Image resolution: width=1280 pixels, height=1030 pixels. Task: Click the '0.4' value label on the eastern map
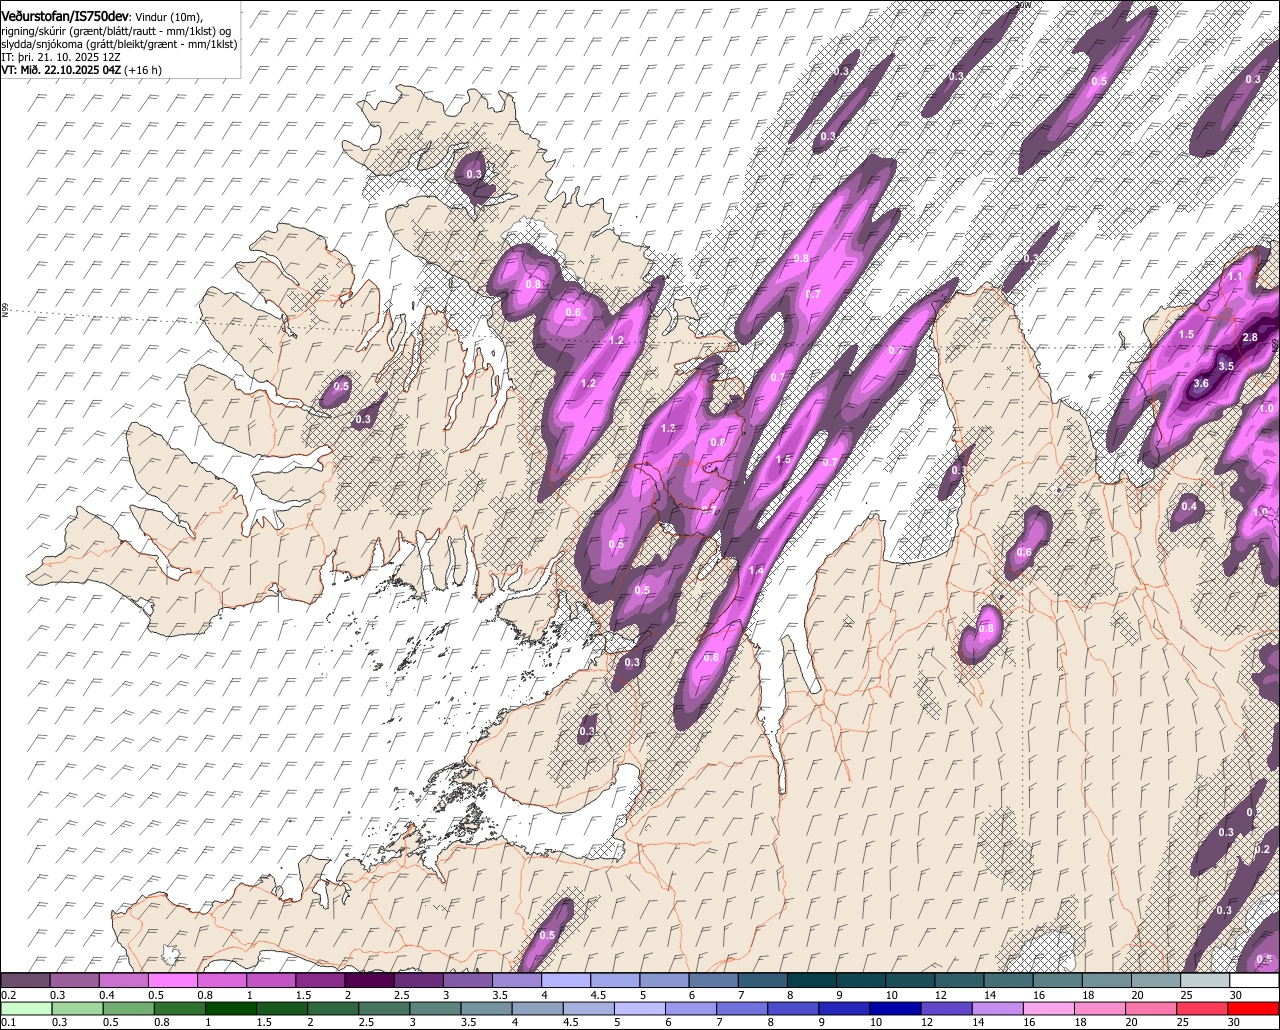pos(1189,507)
